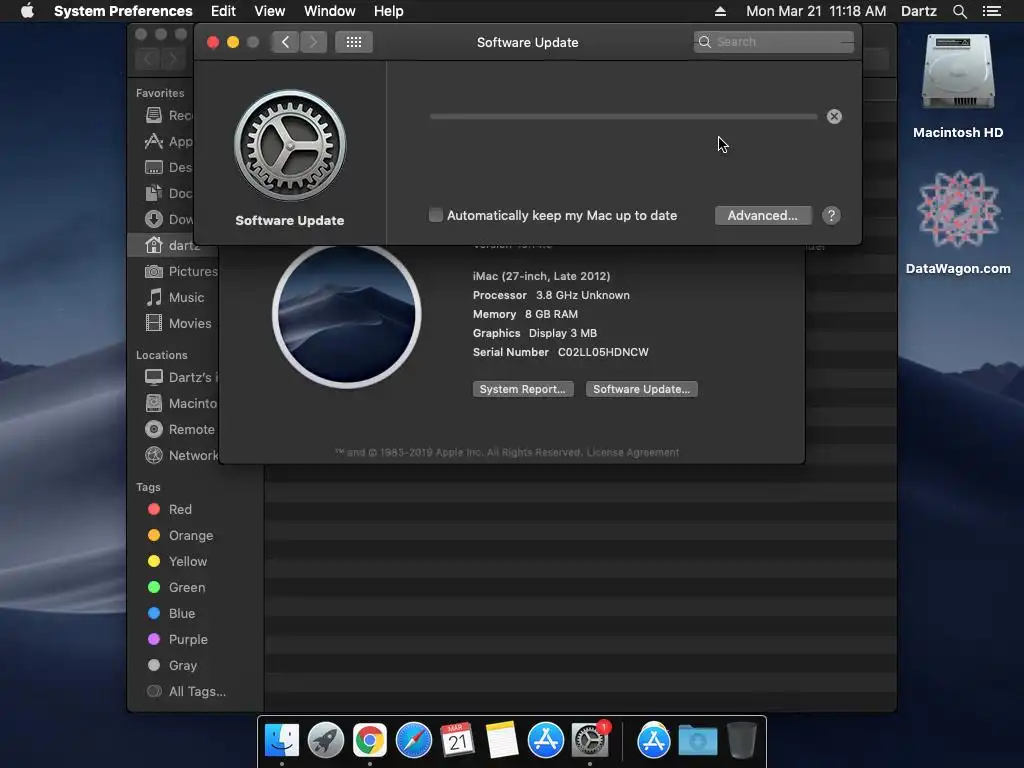The image size is (1024, 768).
Task: Select Remote Disc in Finder sidebar
Action: coord(180,430)
